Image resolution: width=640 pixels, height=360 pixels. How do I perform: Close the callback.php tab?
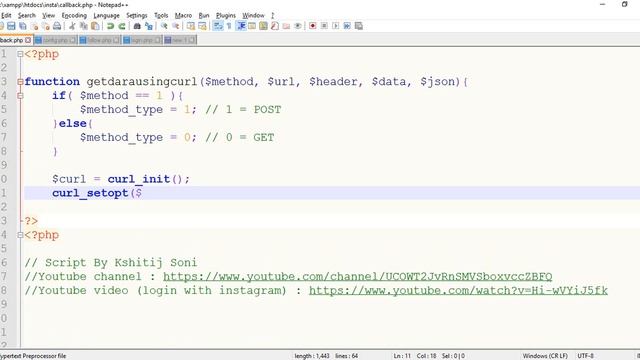coord(28,40)
